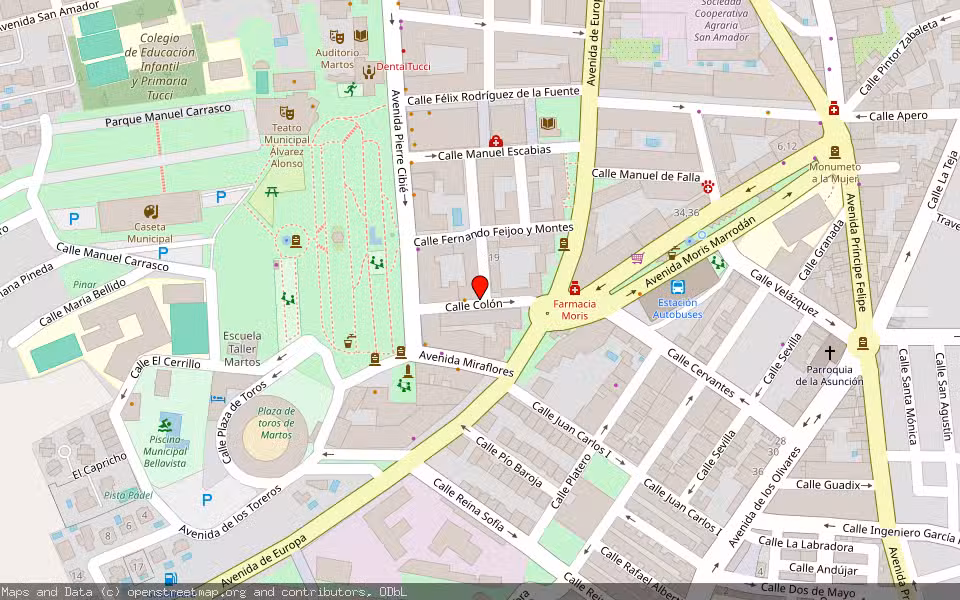Select the Calle Apero label

click(898, 116)
